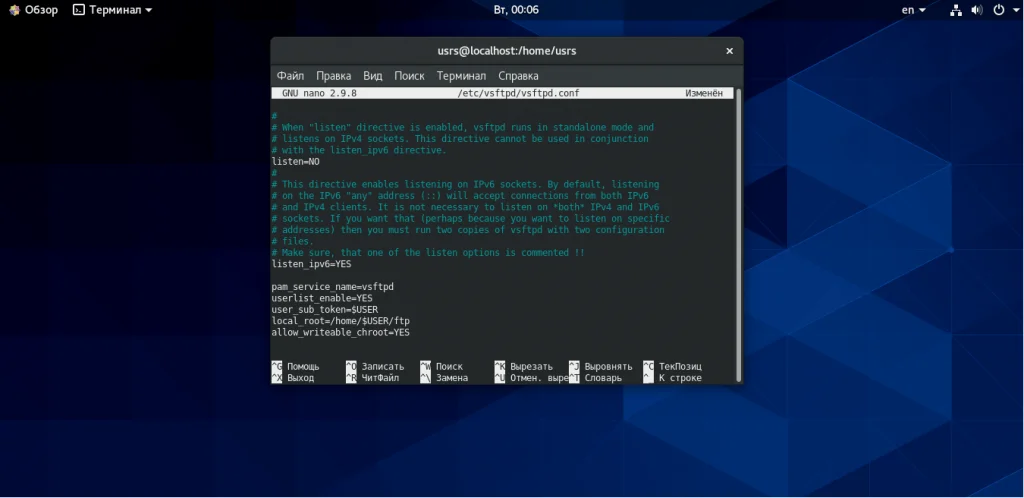1024x498 pixels.
Task: Click the ^T Словарь shortcut hint
Action: pyautogui.click(x=596, y=378)
